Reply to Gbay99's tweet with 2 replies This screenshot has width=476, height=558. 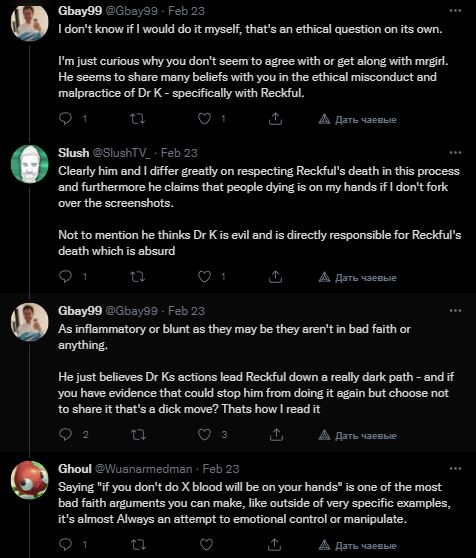65,435
